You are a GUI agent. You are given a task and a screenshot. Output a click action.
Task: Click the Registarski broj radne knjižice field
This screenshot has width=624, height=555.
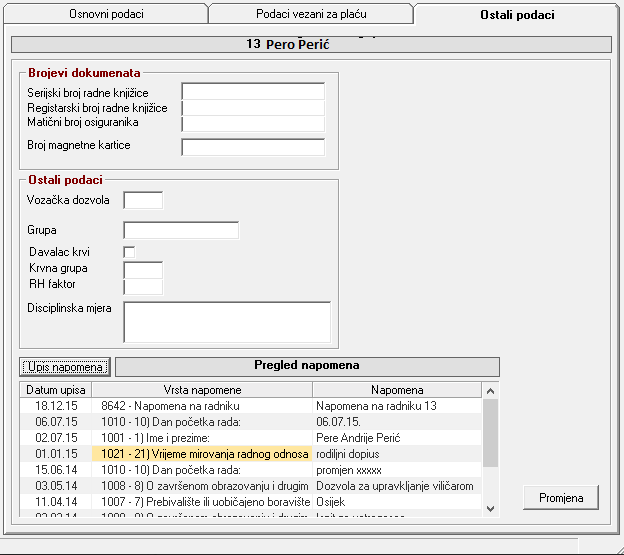point(253,108)
